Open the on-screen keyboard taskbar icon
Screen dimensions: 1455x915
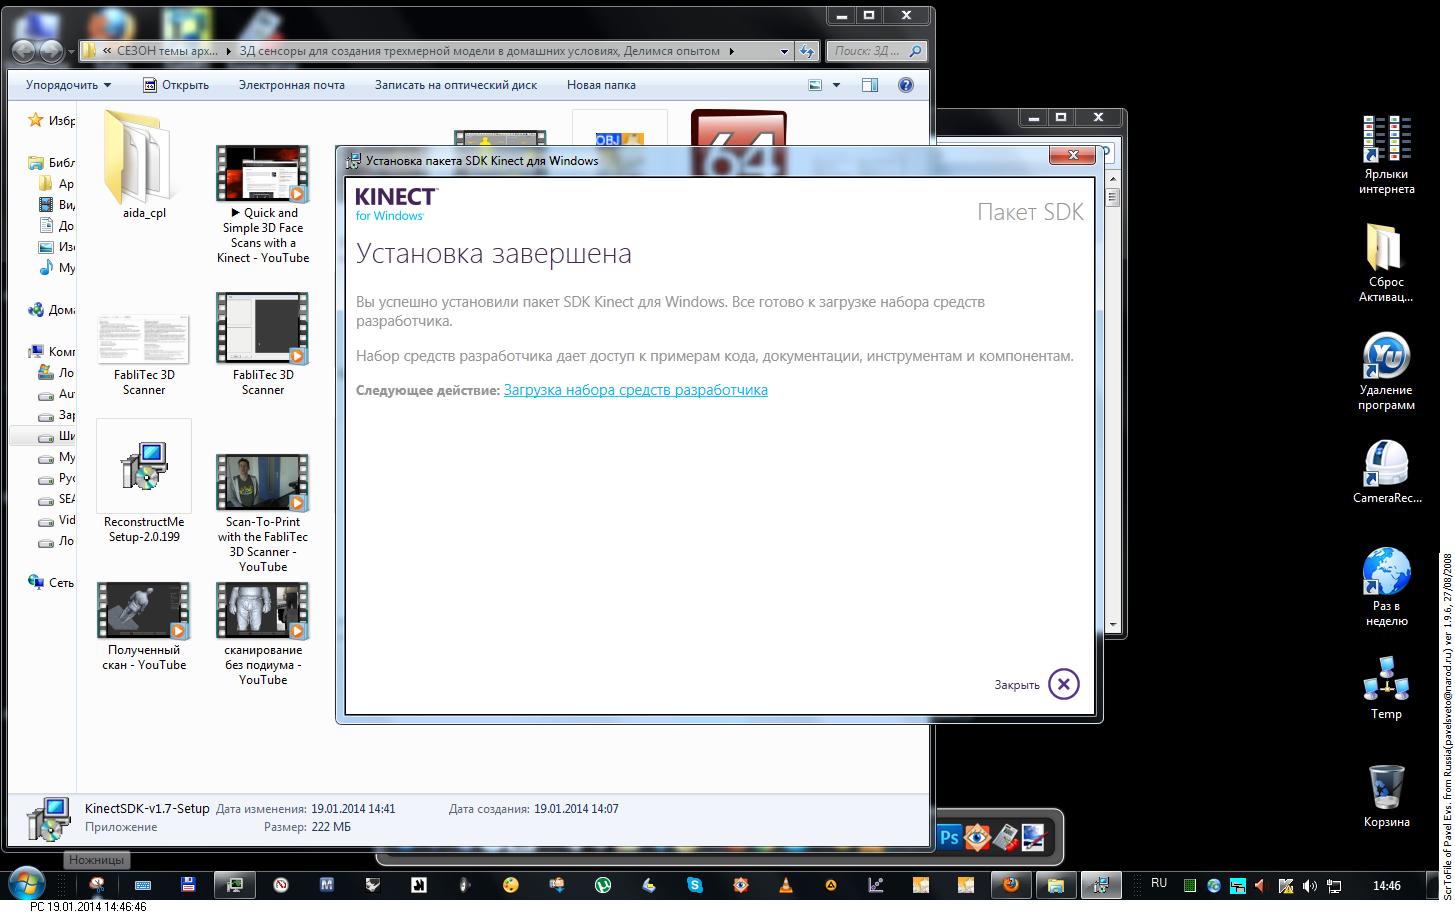point(142,884)
